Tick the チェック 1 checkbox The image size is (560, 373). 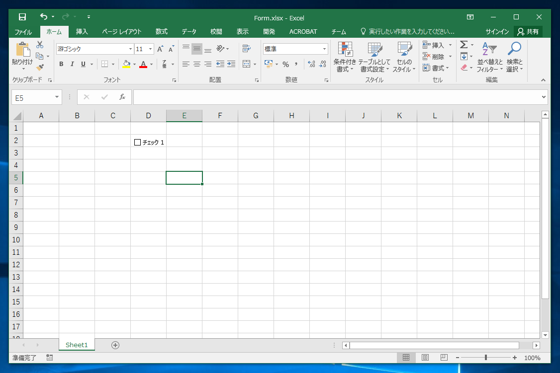coord(138,143)
